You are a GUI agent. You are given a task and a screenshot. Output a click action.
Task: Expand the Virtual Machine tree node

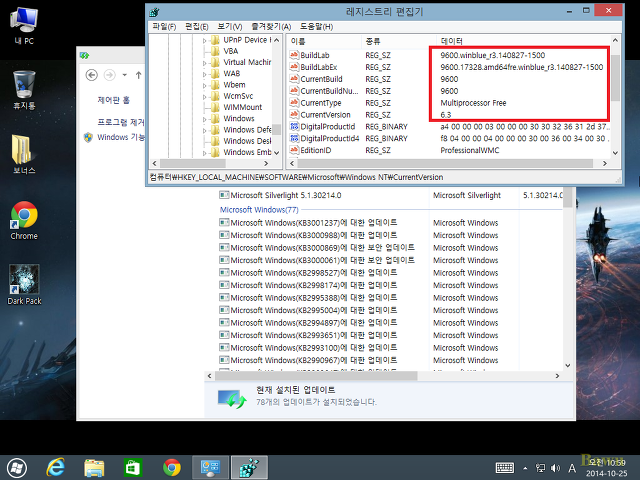click(x=204, y=63)
